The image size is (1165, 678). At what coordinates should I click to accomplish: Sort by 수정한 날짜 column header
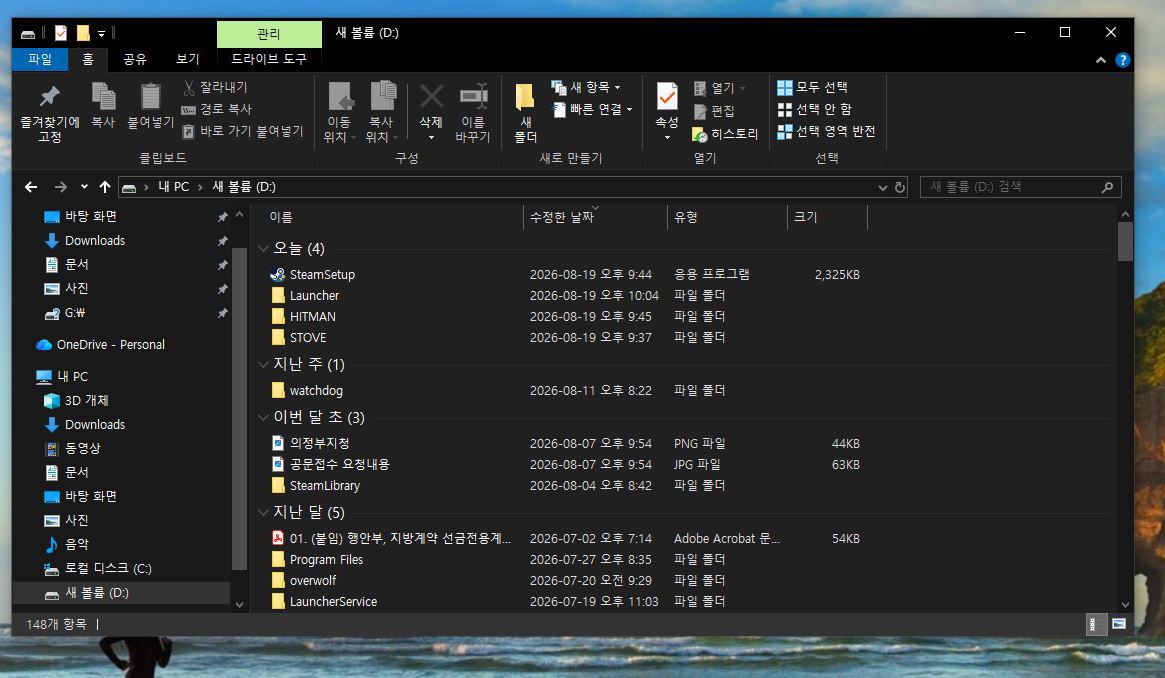[562, 217]
